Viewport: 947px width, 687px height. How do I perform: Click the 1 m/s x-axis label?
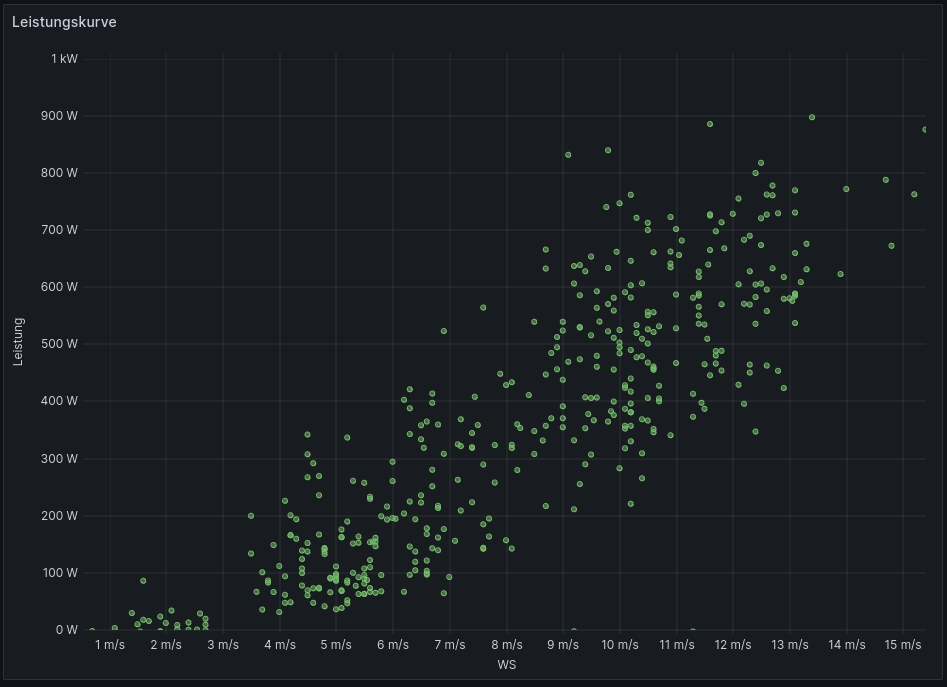click(110, 645)
